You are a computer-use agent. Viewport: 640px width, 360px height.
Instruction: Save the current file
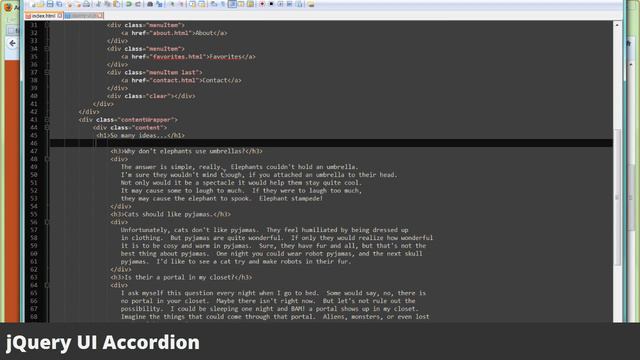[50, 4]
